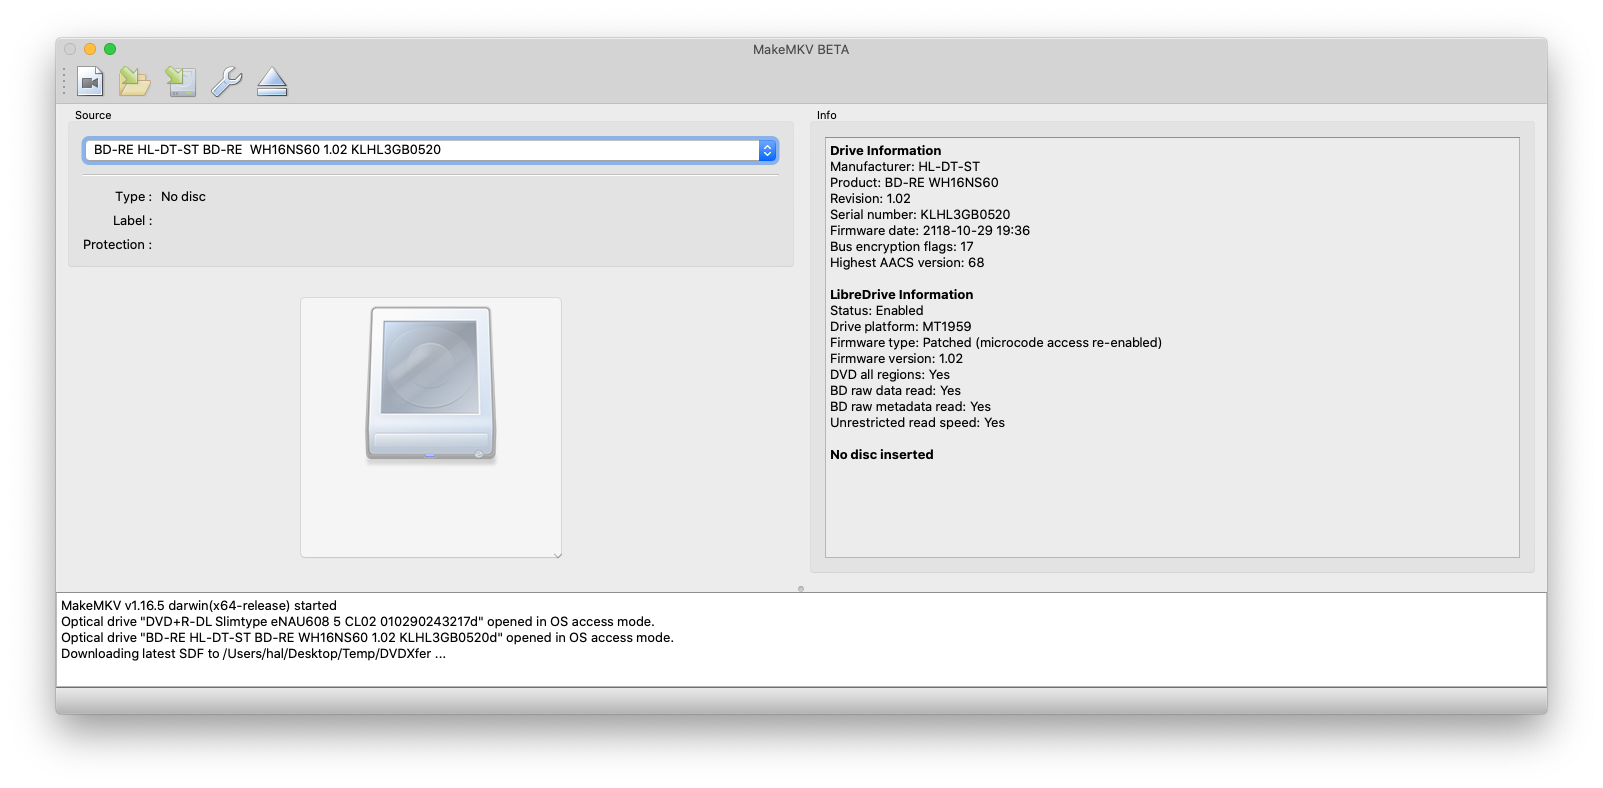Click 'Downloading latest SDF' log line
The height and width of the screenshot is (788, 1603).
(253, 654)
